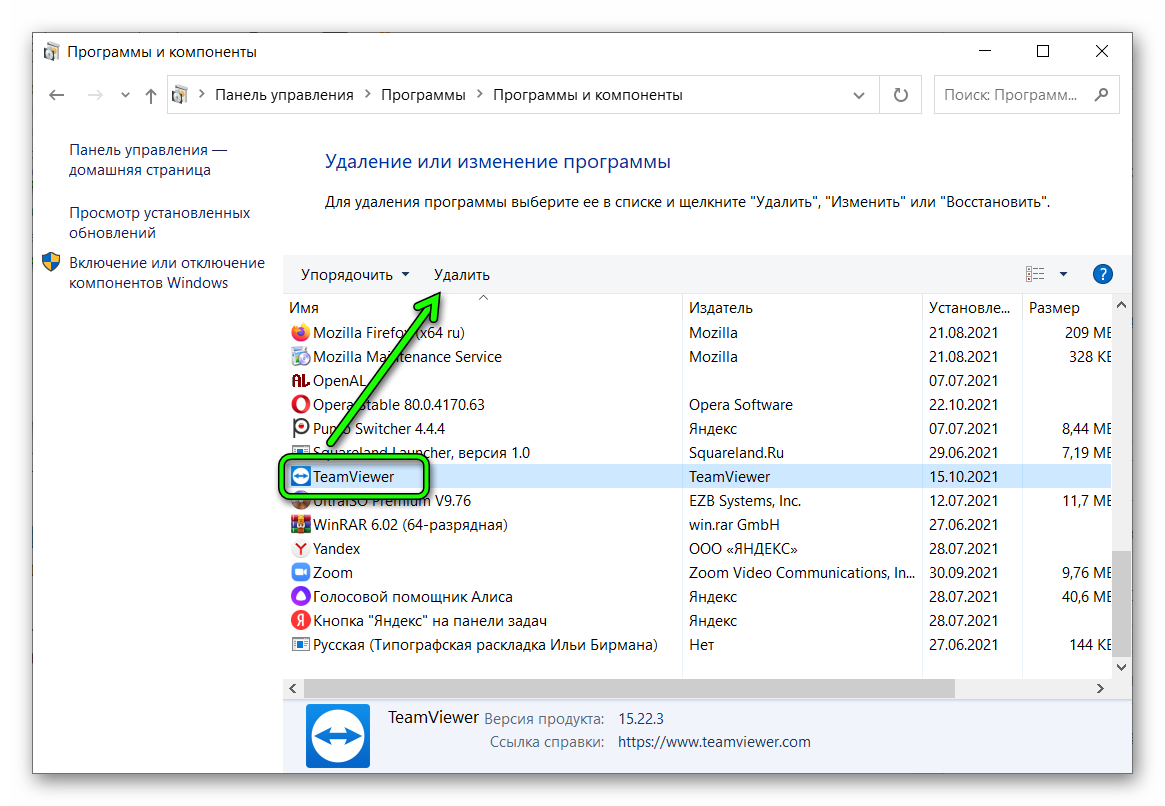This screenshot has height=806, width=1165.
Task: Click the scroll down arrow of list
Action: click(x=1121, y=667)
